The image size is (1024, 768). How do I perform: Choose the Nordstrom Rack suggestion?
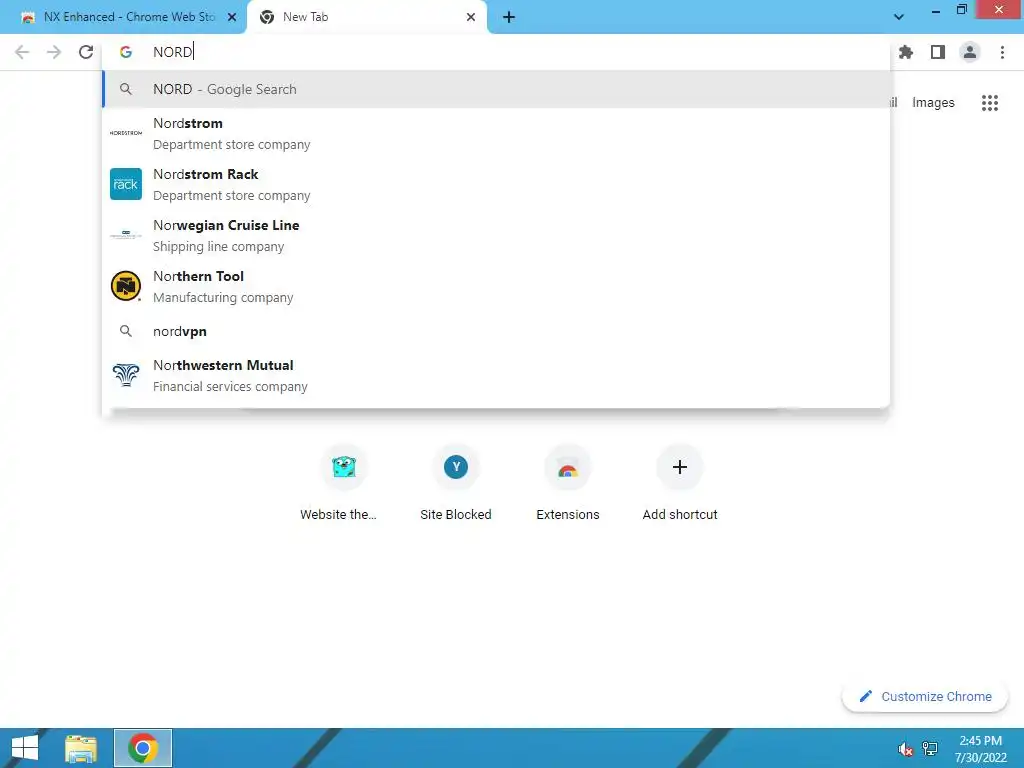pos(496,184)
